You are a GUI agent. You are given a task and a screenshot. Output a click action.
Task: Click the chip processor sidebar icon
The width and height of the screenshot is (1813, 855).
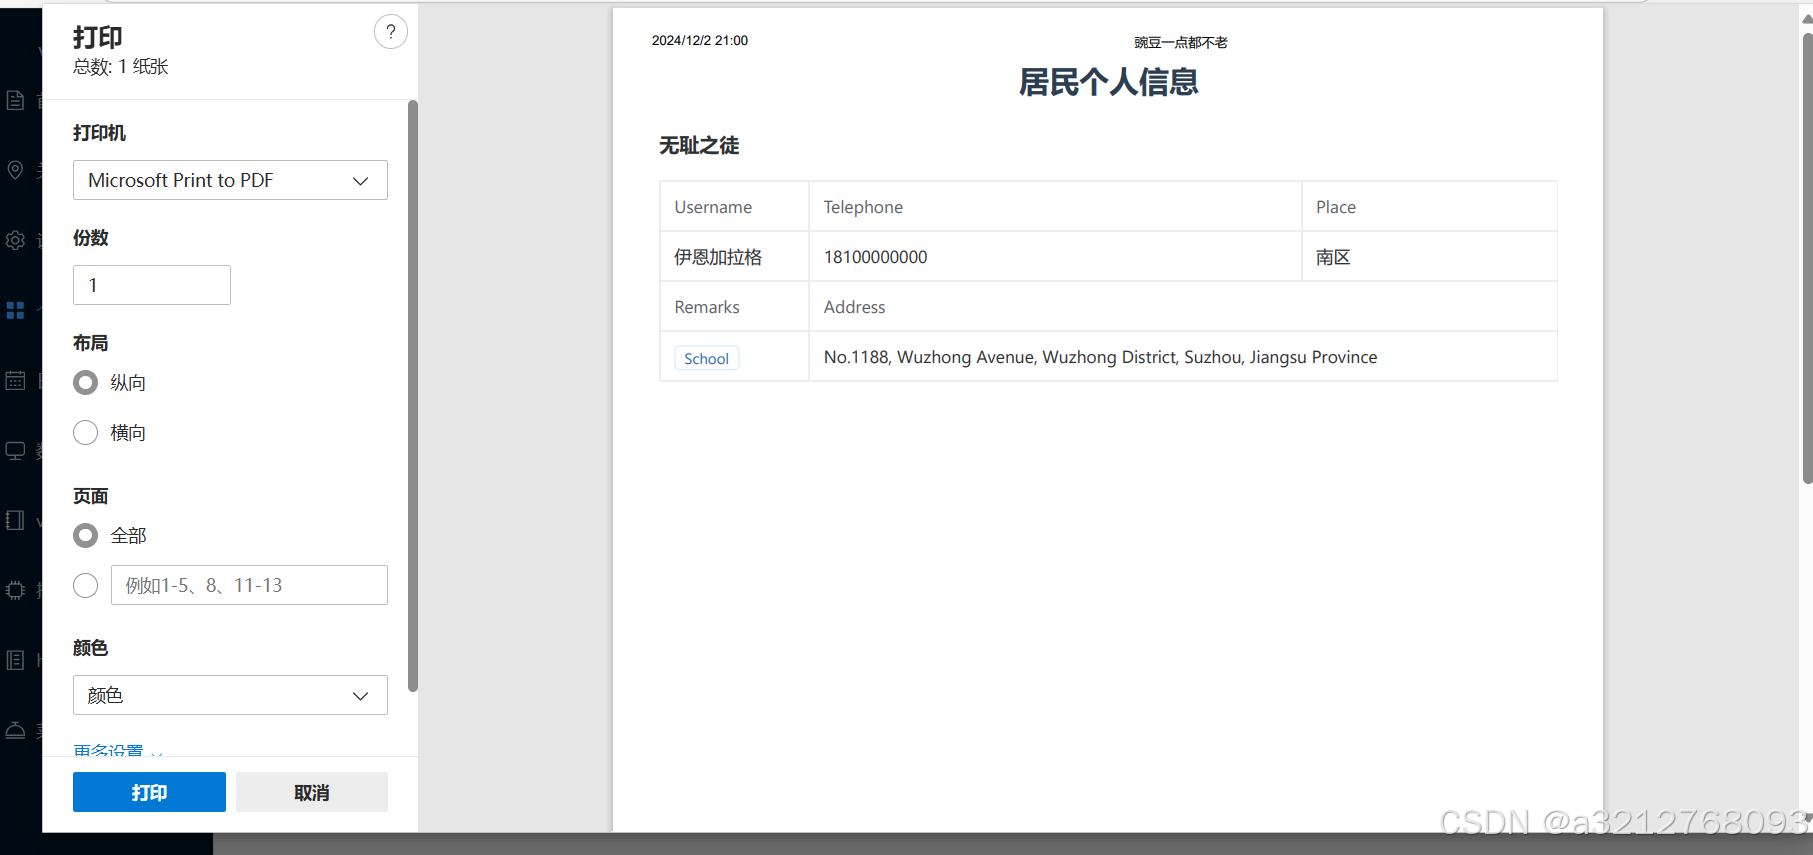[x=15, y=590]
